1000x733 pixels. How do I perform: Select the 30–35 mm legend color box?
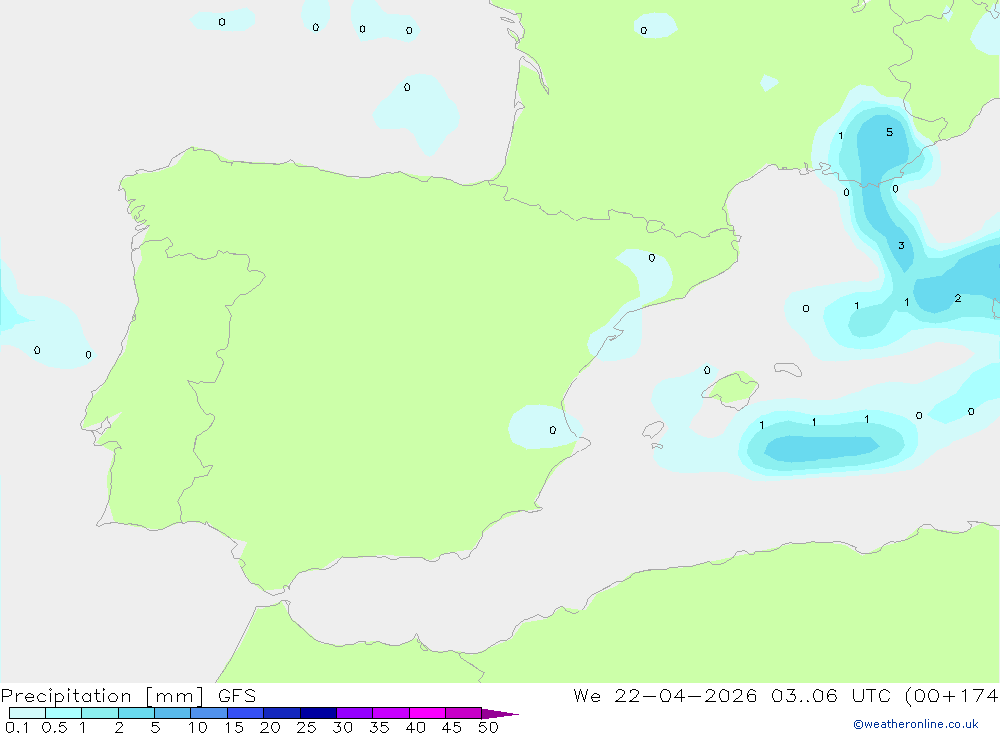click(355, 713)
